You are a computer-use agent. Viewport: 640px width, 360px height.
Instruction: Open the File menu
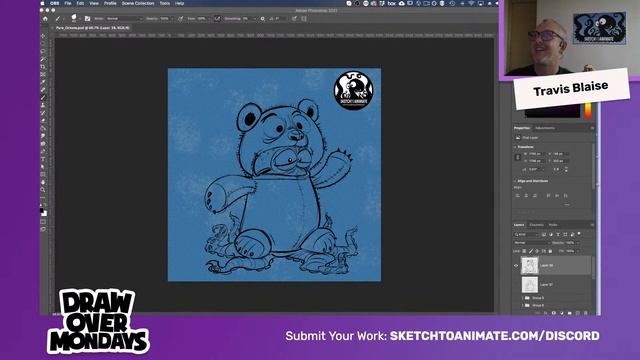(x=68, y=3)
